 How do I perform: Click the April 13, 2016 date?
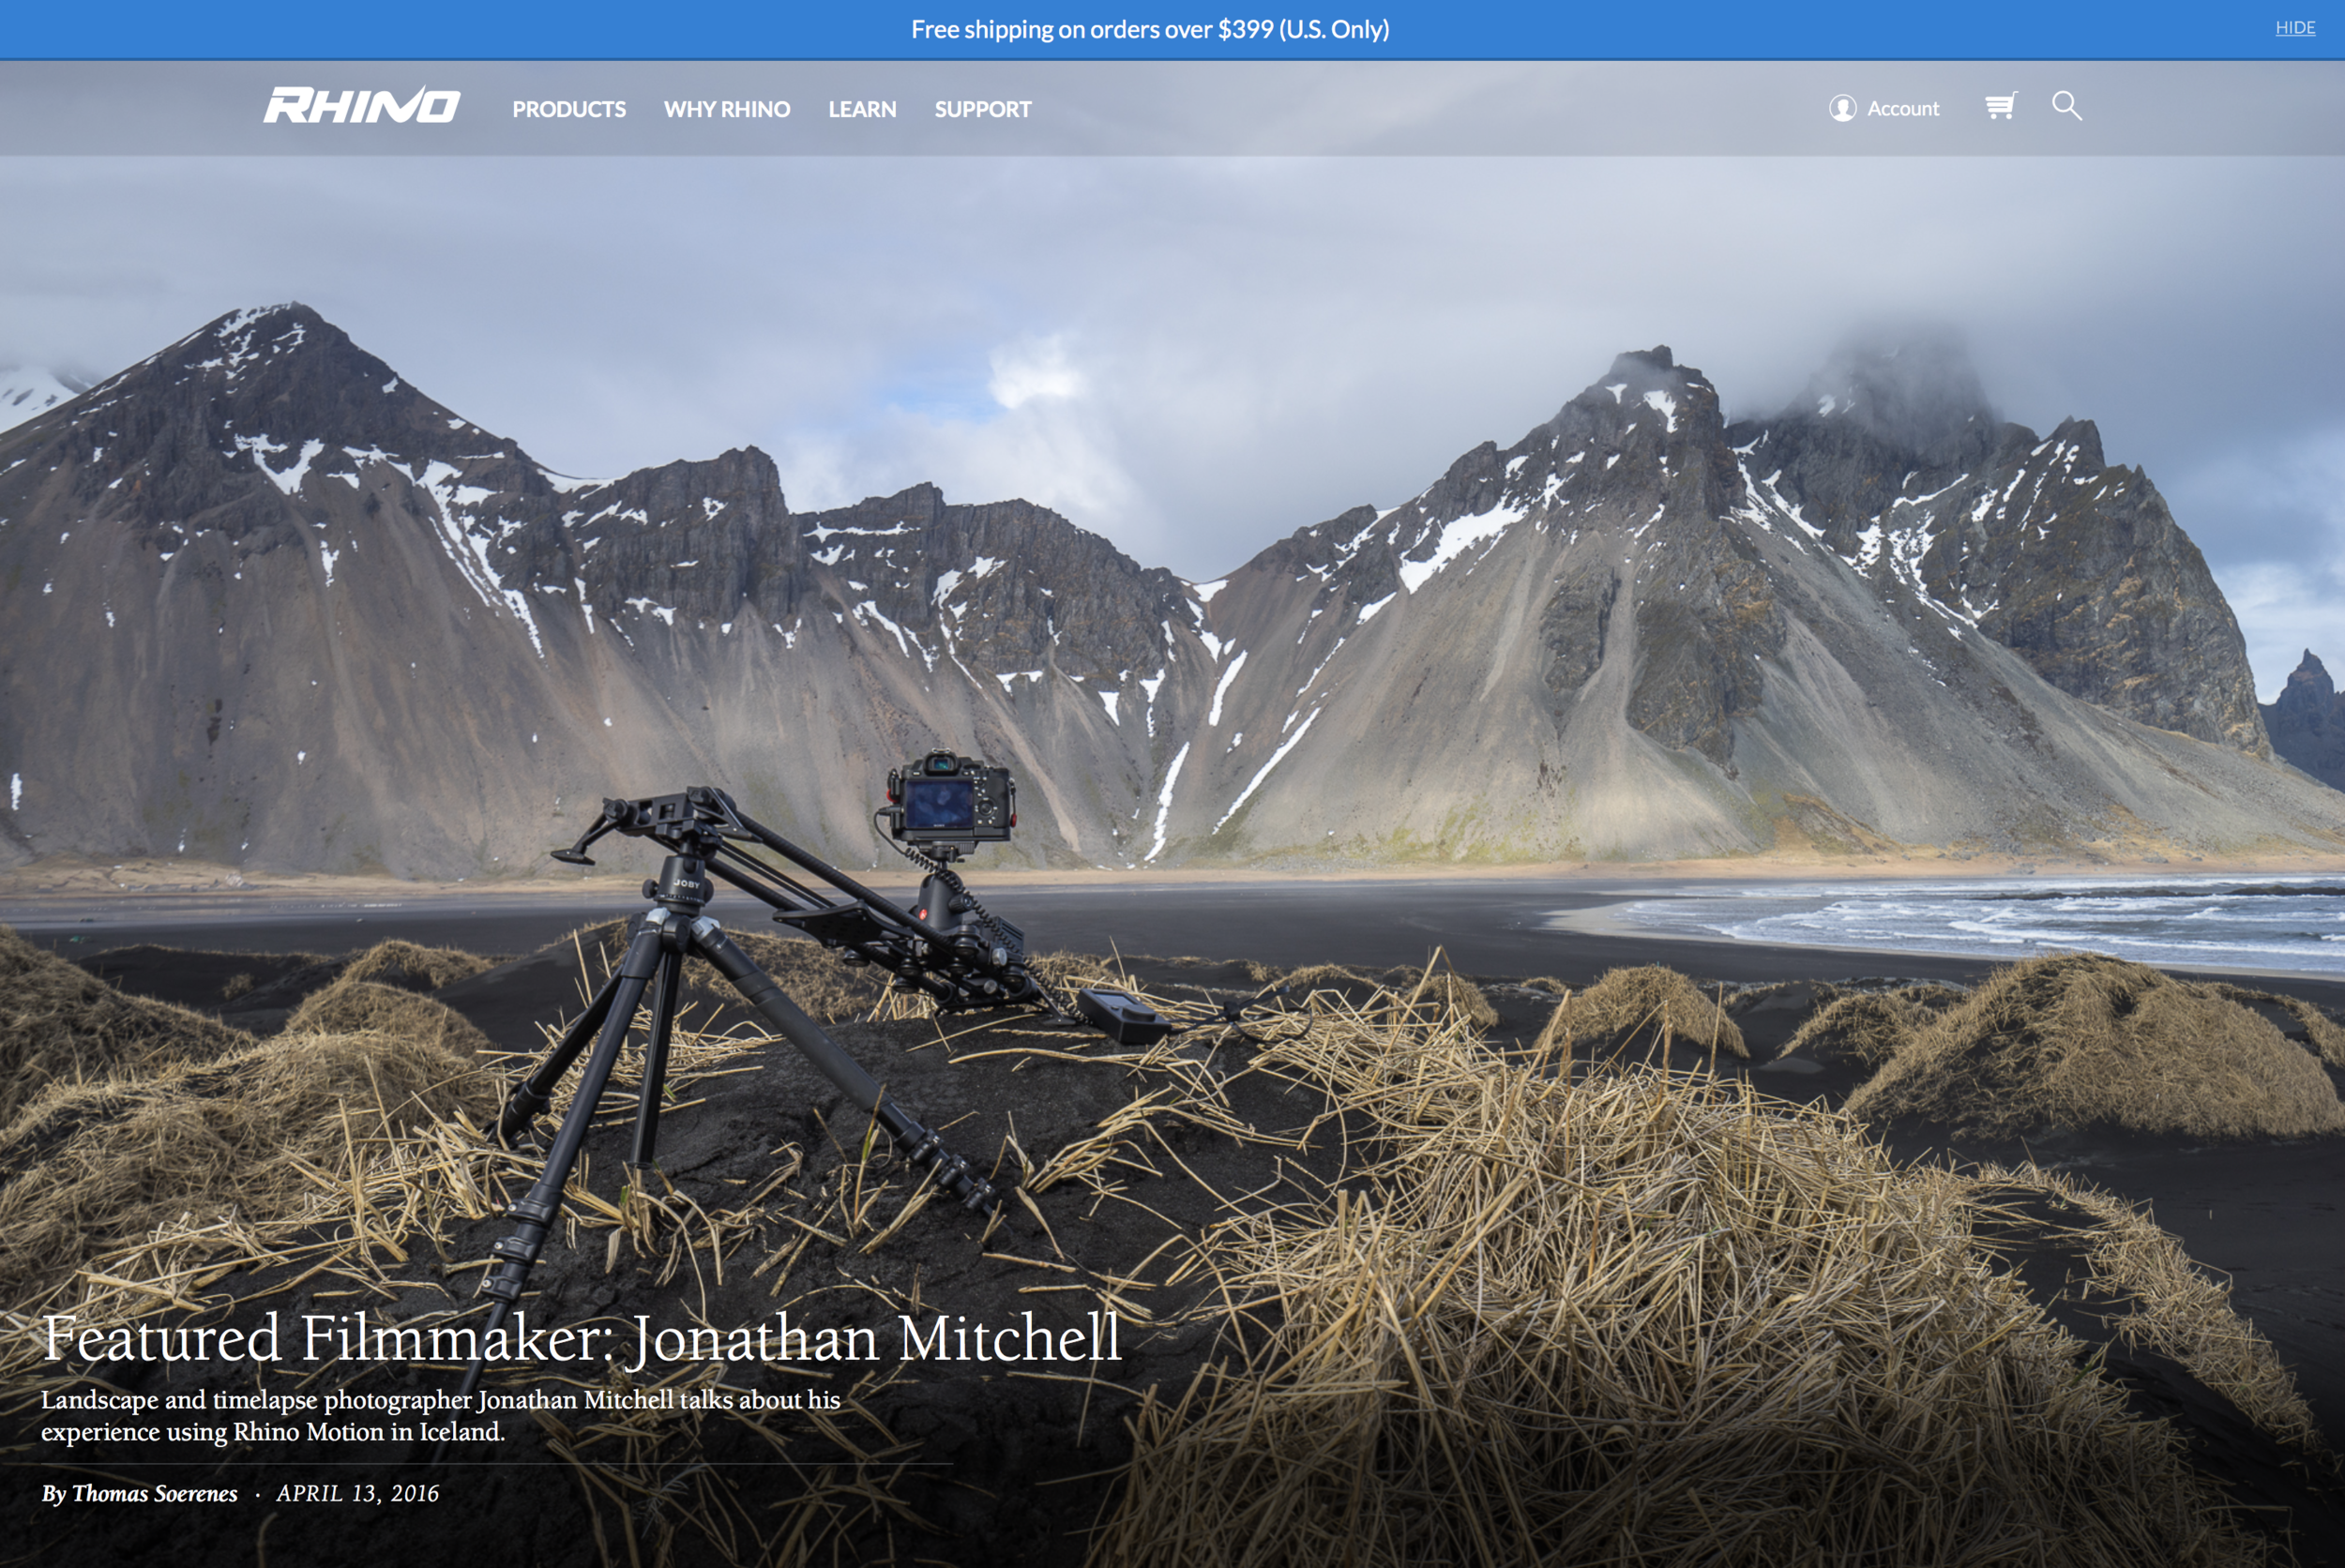pos(357,1493)
